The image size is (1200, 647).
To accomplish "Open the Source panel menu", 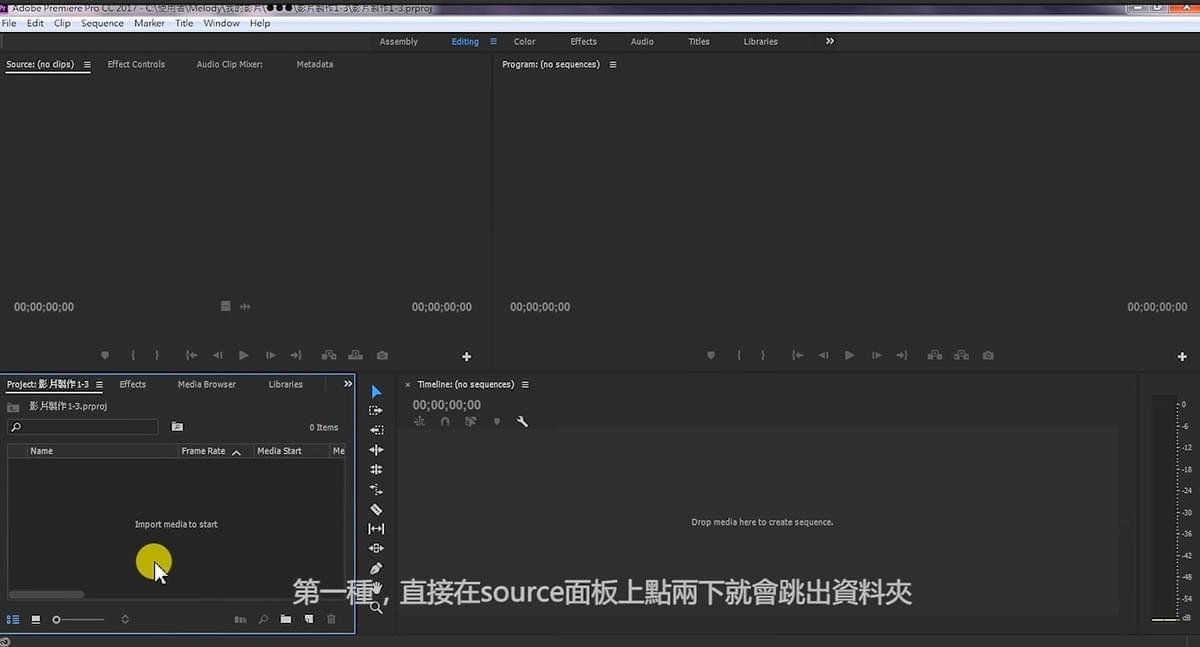I will [87, 65].
